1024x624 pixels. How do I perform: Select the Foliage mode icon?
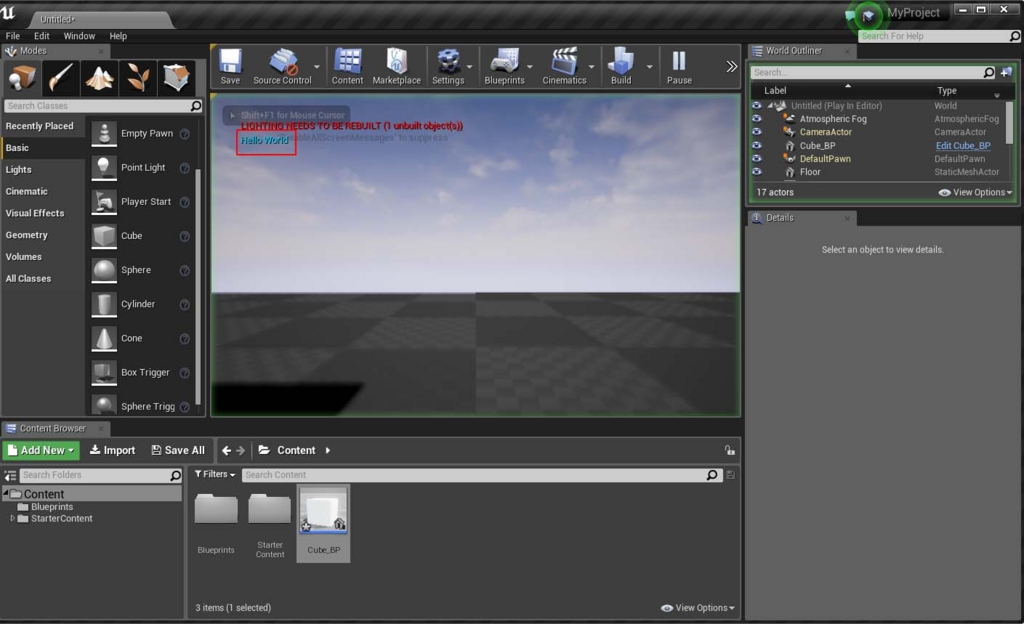pyautogui.click(x=138, y=78)
